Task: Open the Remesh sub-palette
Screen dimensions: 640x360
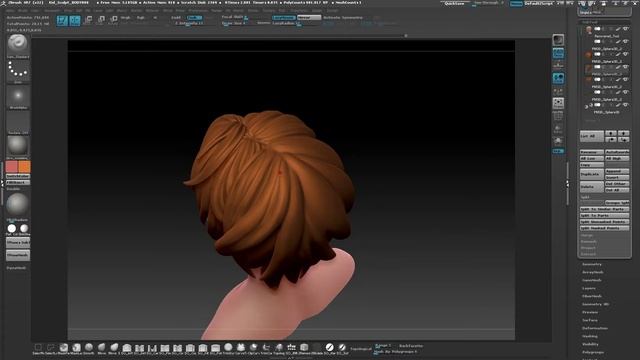Action: pyautogui.click(x=588, y=241)
